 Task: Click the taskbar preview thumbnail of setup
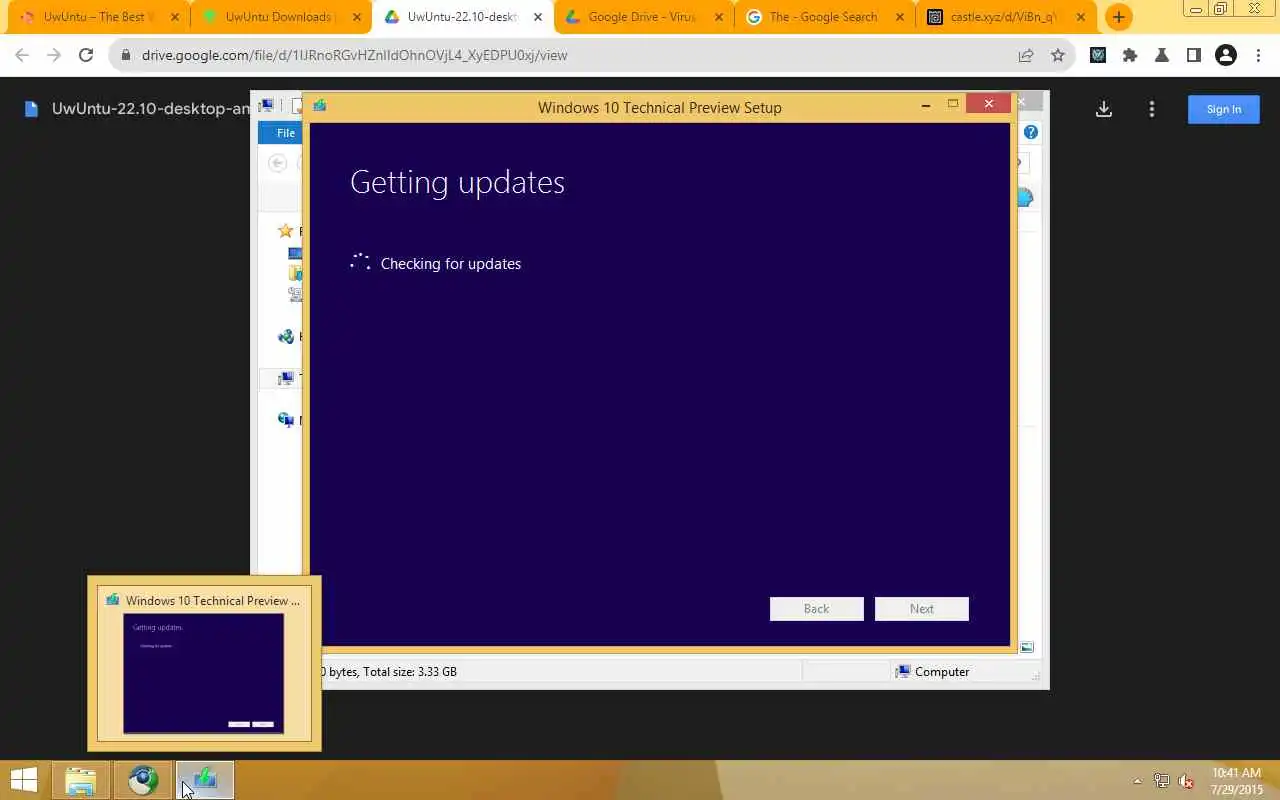click(x=204, y=673)
